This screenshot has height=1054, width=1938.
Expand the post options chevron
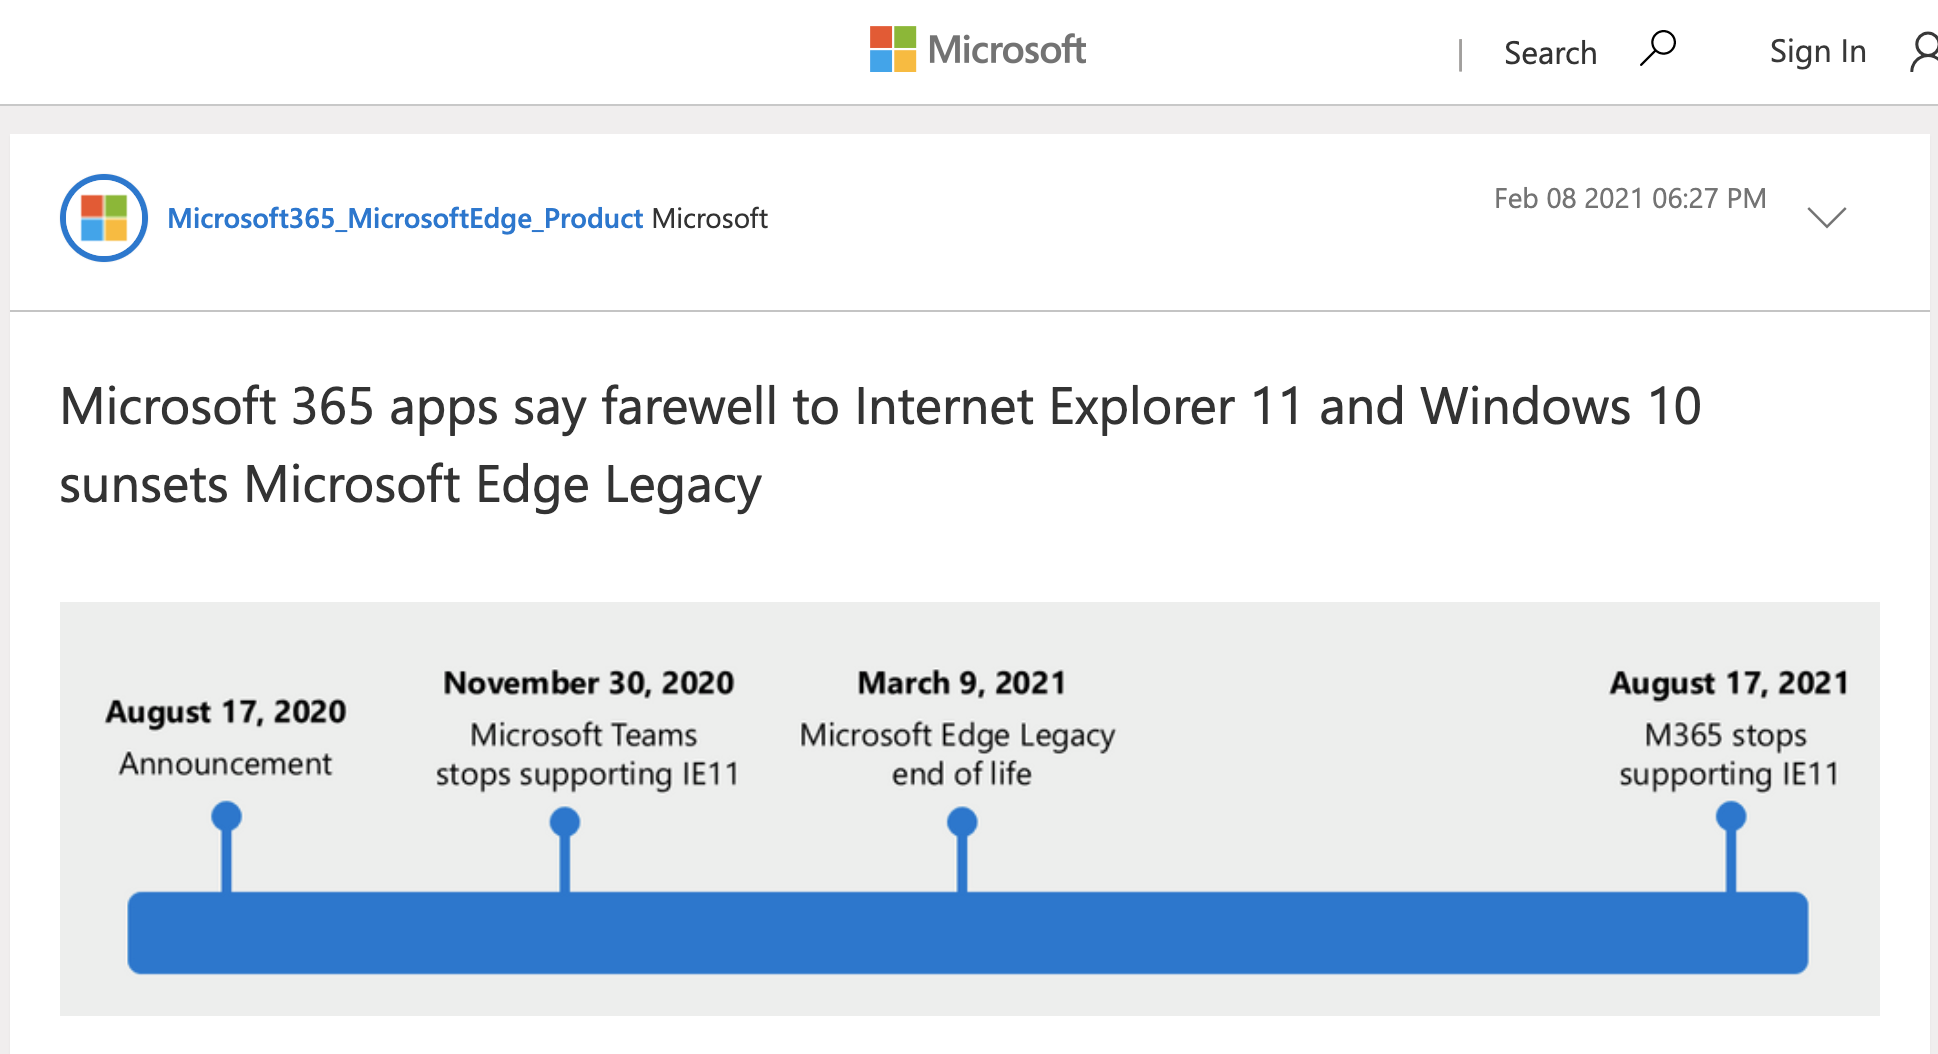click(1826, 217)
